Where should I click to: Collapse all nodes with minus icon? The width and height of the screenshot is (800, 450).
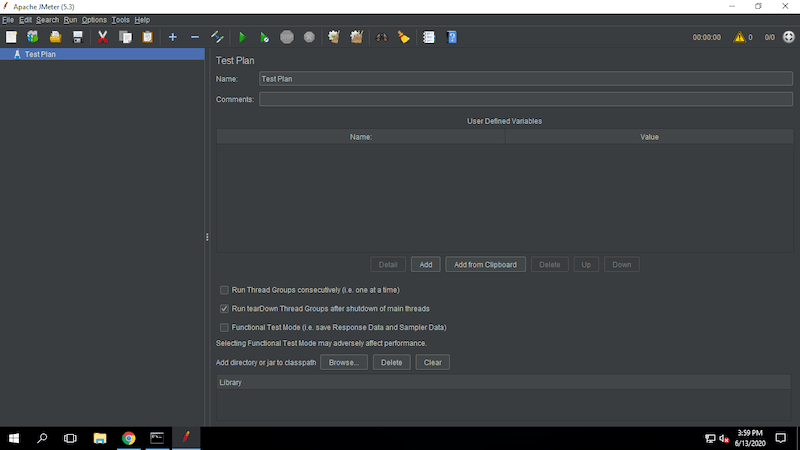195,37
